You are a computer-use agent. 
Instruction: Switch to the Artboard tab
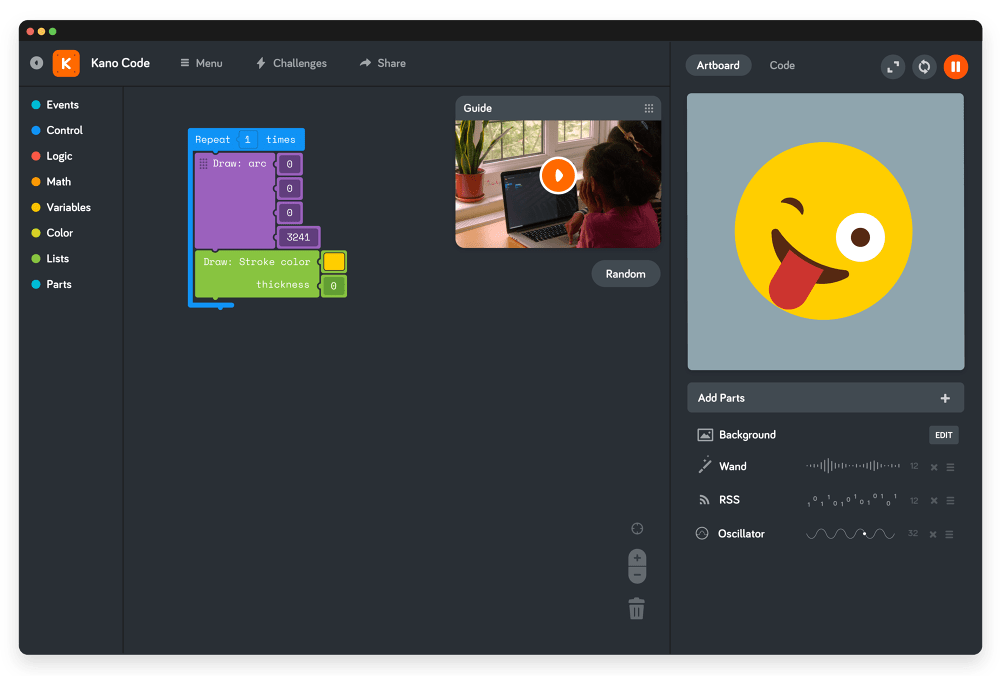pyautogui.click(x=718, y=65)
